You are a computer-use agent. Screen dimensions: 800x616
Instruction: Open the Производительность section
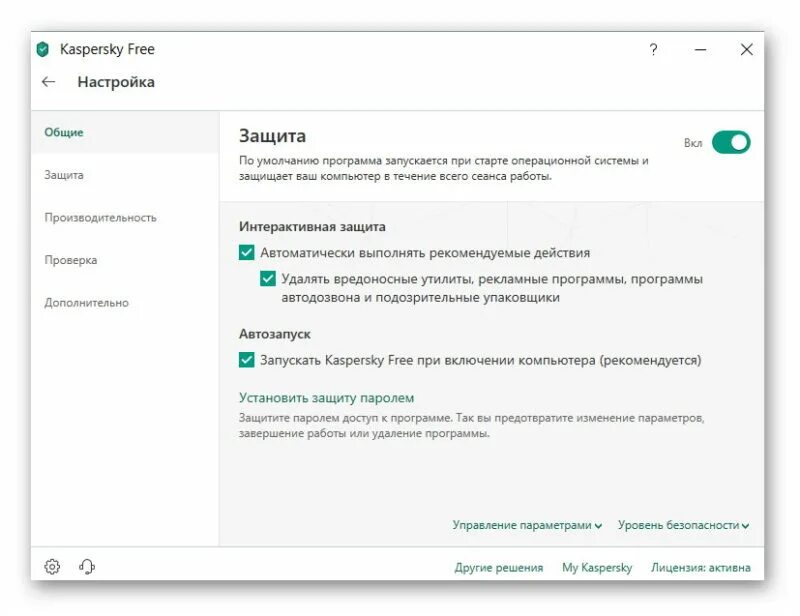tap(100, 217)
